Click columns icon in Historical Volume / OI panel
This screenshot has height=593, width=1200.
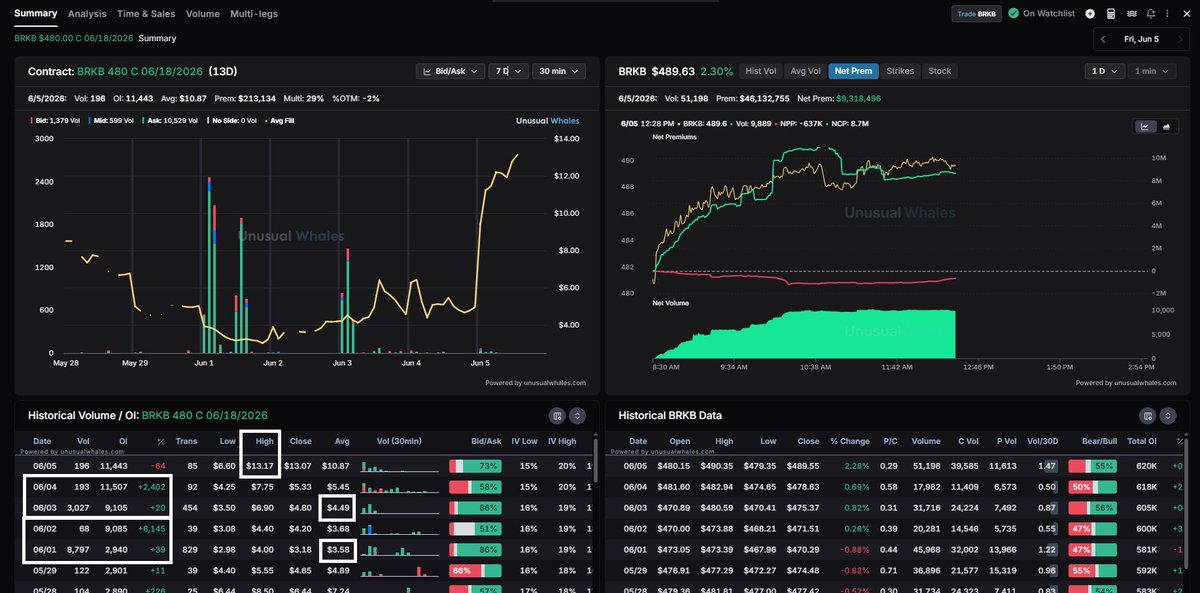(558, 415)
